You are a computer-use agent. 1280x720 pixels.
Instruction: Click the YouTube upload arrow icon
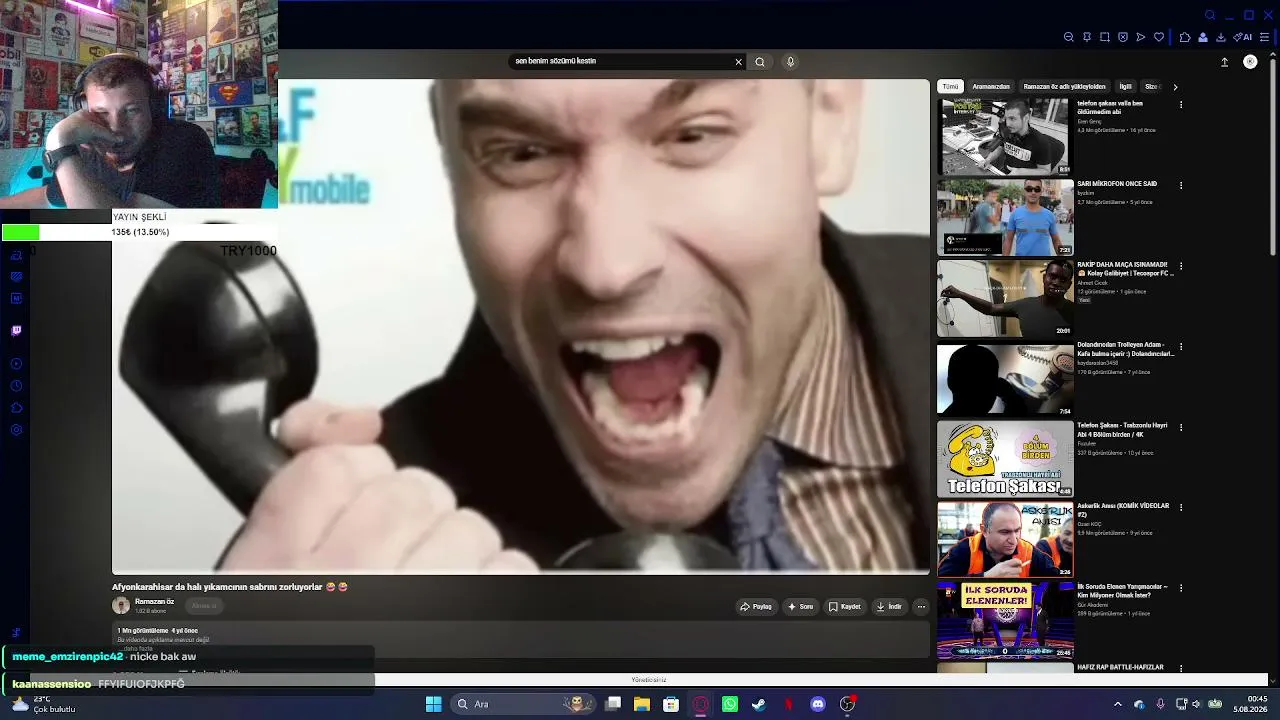click(1224, 62)
